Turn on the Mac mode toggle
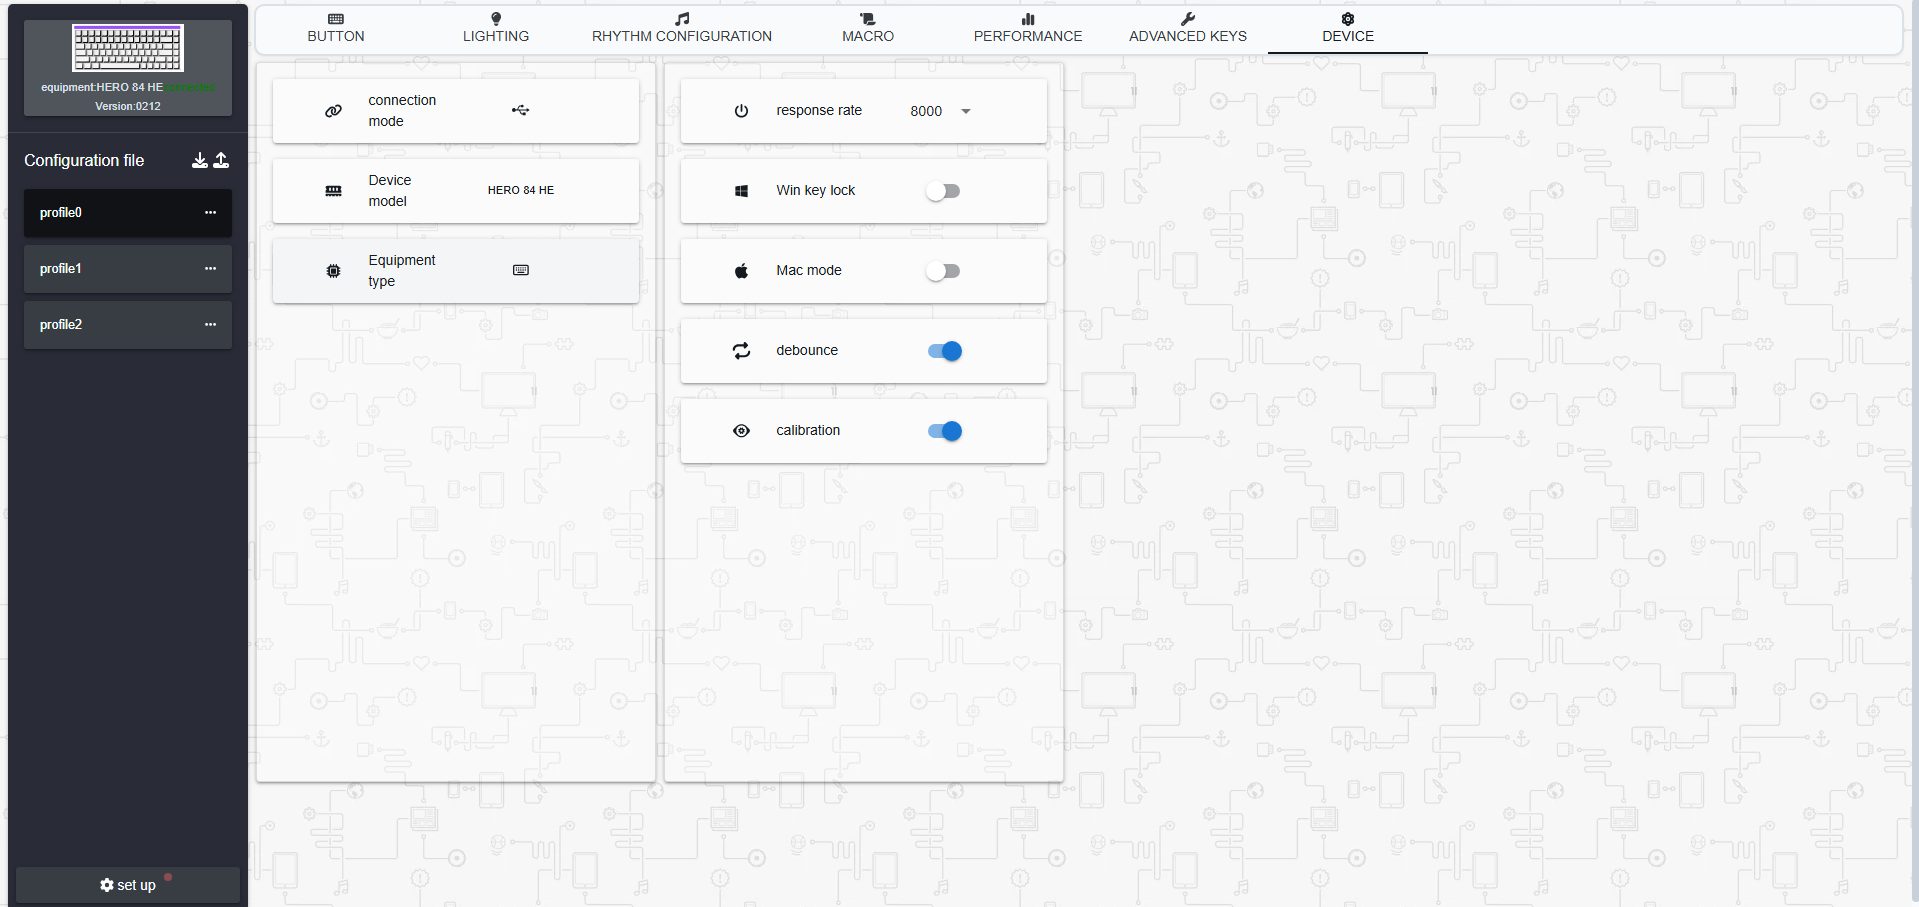 pyautogui.click(x=943, y=271)
